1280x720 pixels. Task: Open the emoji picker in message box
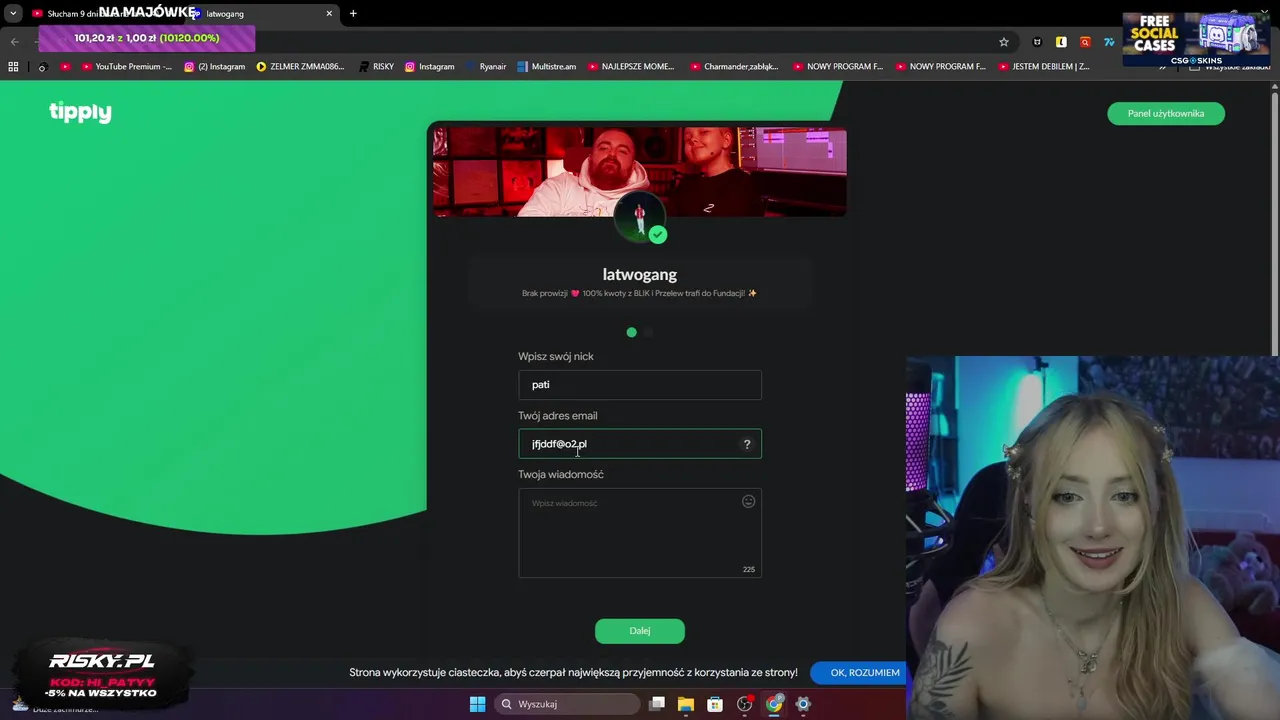pos(748,501)
